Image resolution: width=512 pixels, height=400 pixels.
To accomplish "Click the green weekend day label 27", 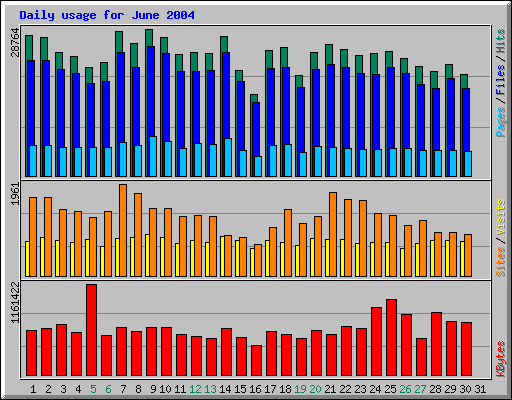I will pos(420,389).
